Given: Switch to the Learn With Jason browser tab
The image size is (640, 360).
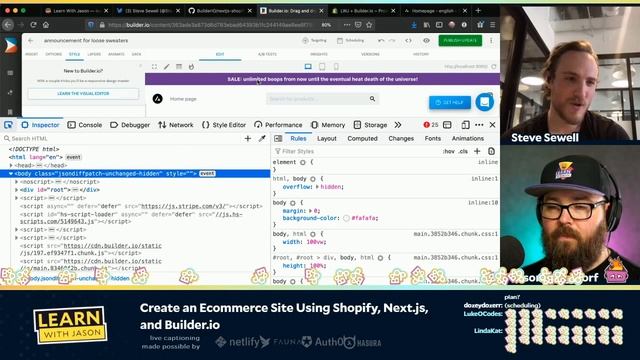Looking at the screenshot, I should tap(77, 11).
